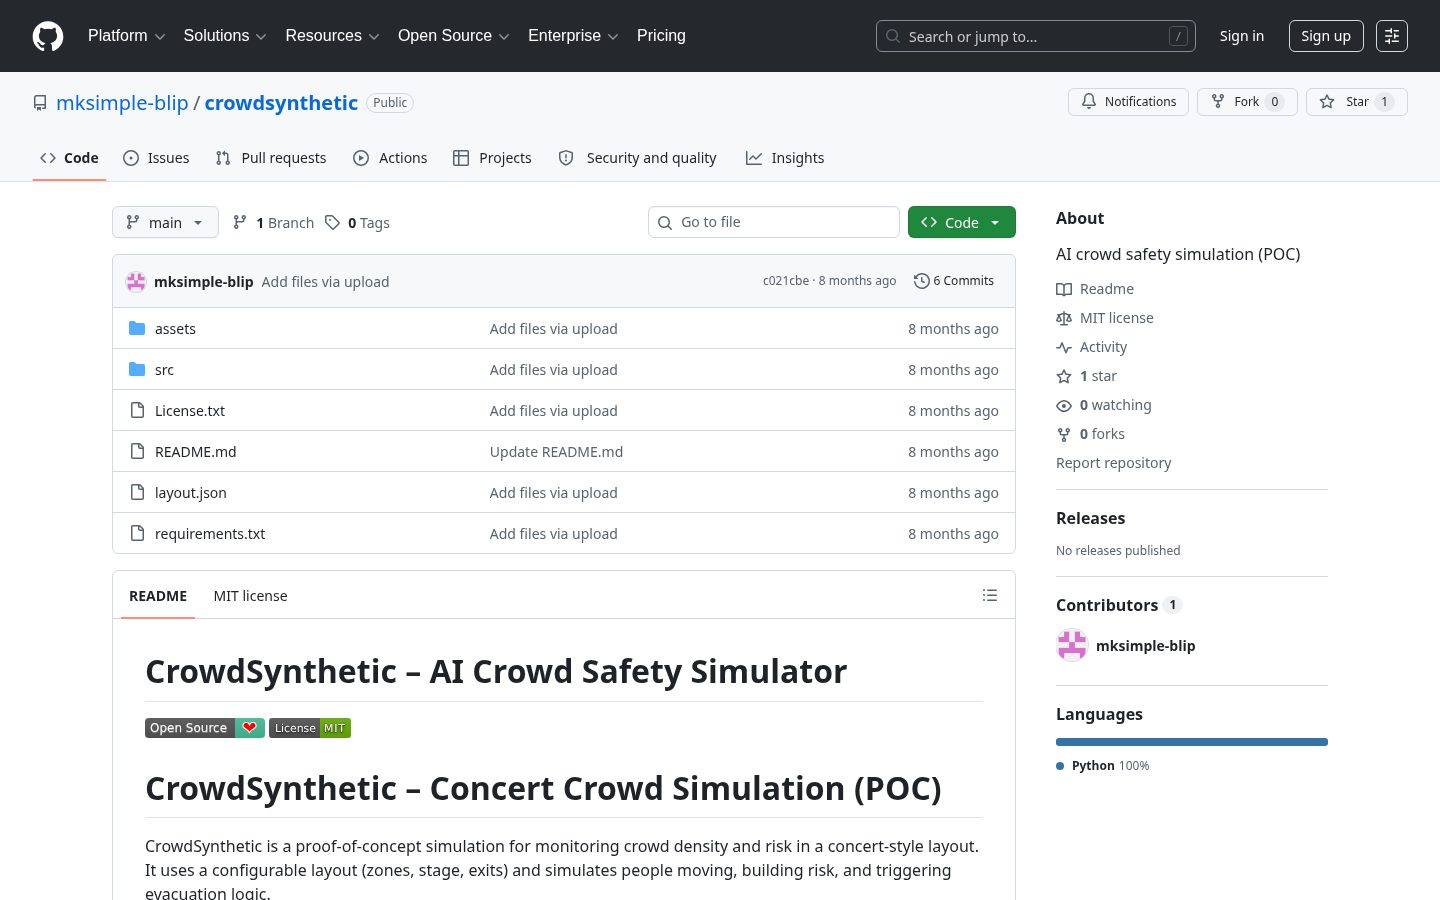Image resolution: width=1440 pixels, height=900 pixels.
Task: View the 6 Commits history
Action: coord(954,281)
